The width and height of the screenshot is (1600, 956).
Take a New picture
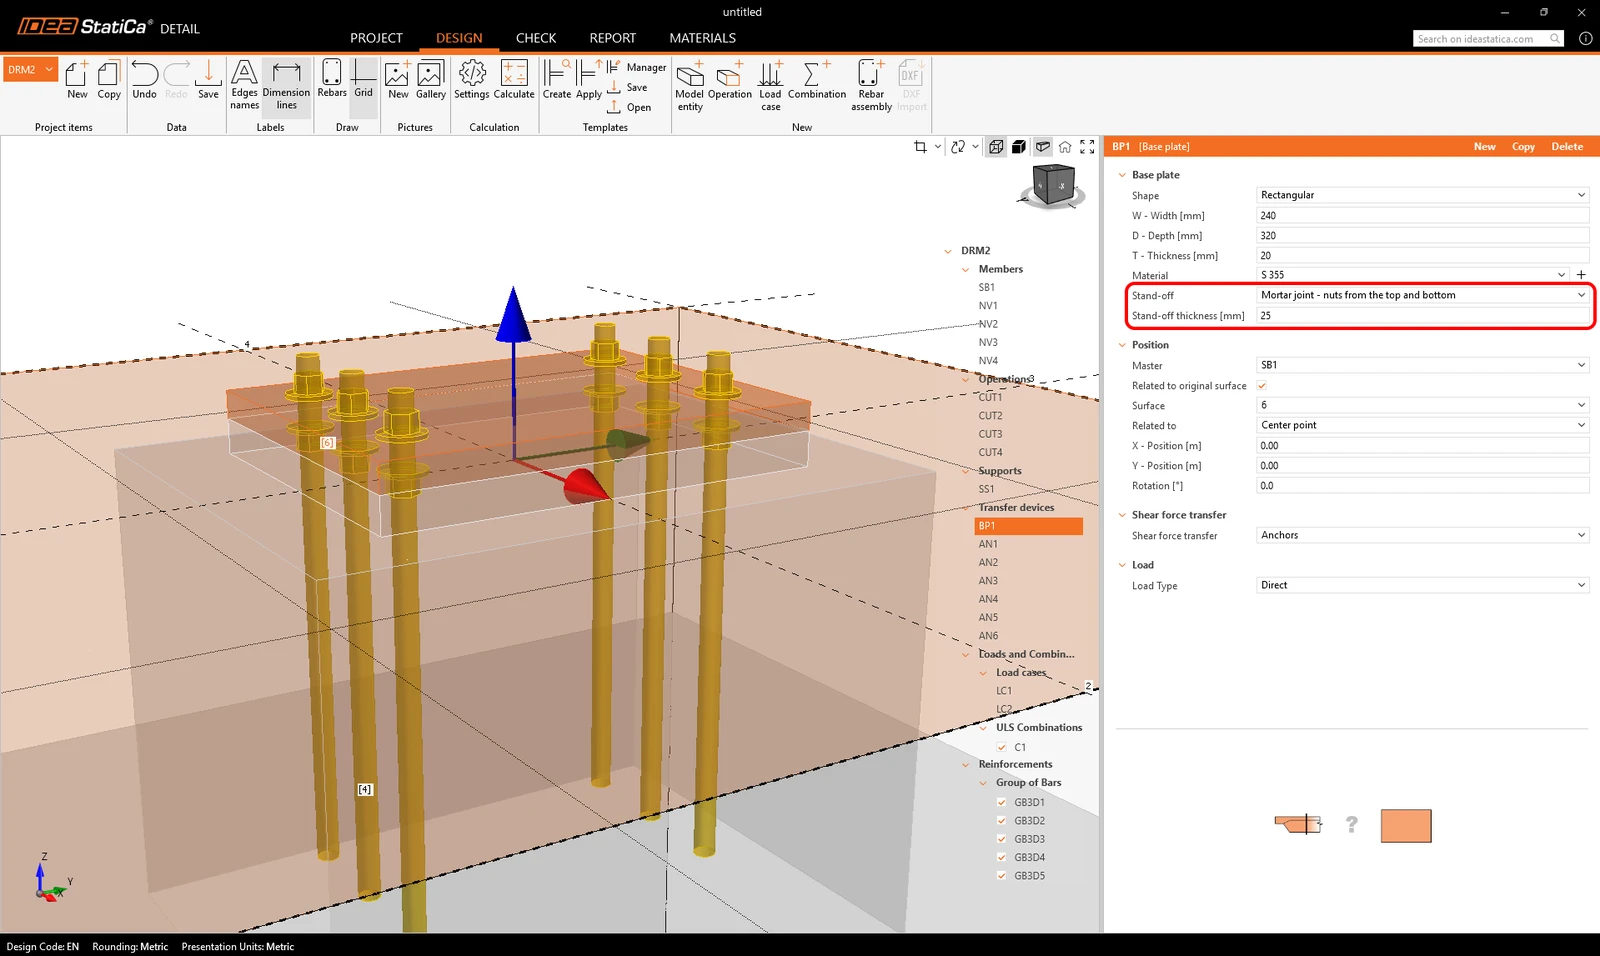(x=398, y=80)
